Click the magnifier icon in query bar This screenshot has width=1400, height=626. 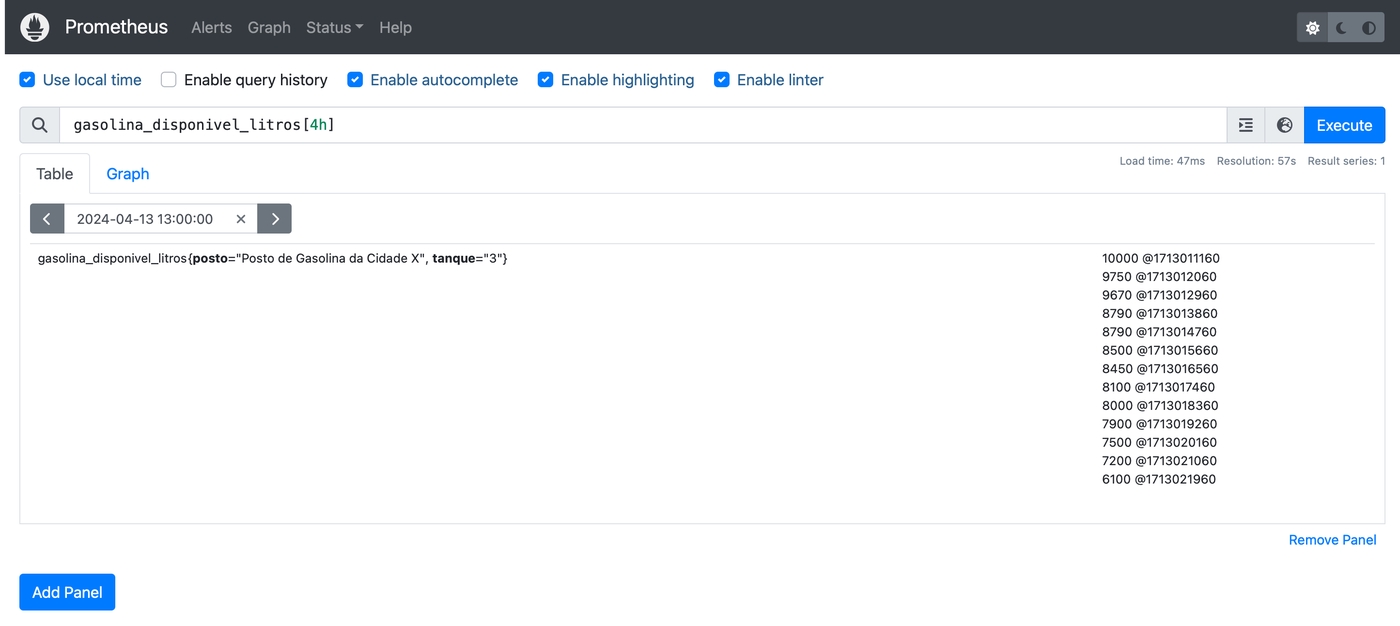click(40, 125)
